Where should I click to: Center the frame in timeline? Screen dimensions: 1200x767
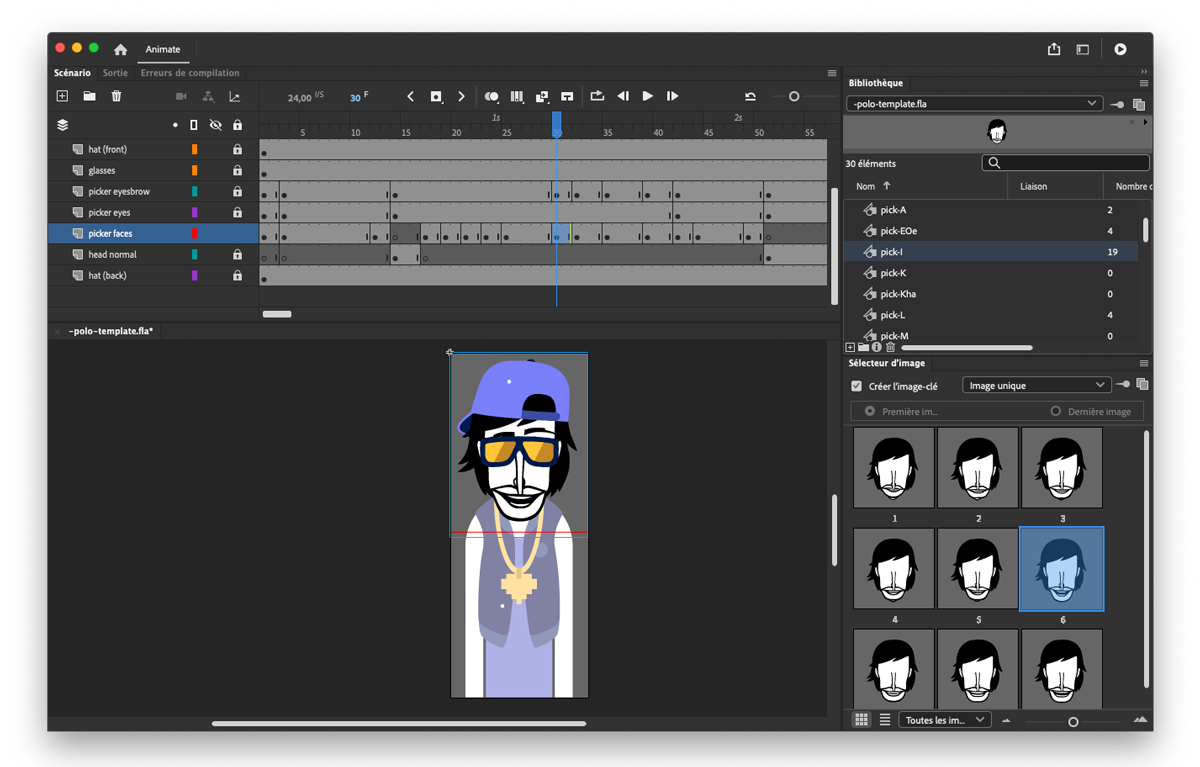(x=567, y=96)
